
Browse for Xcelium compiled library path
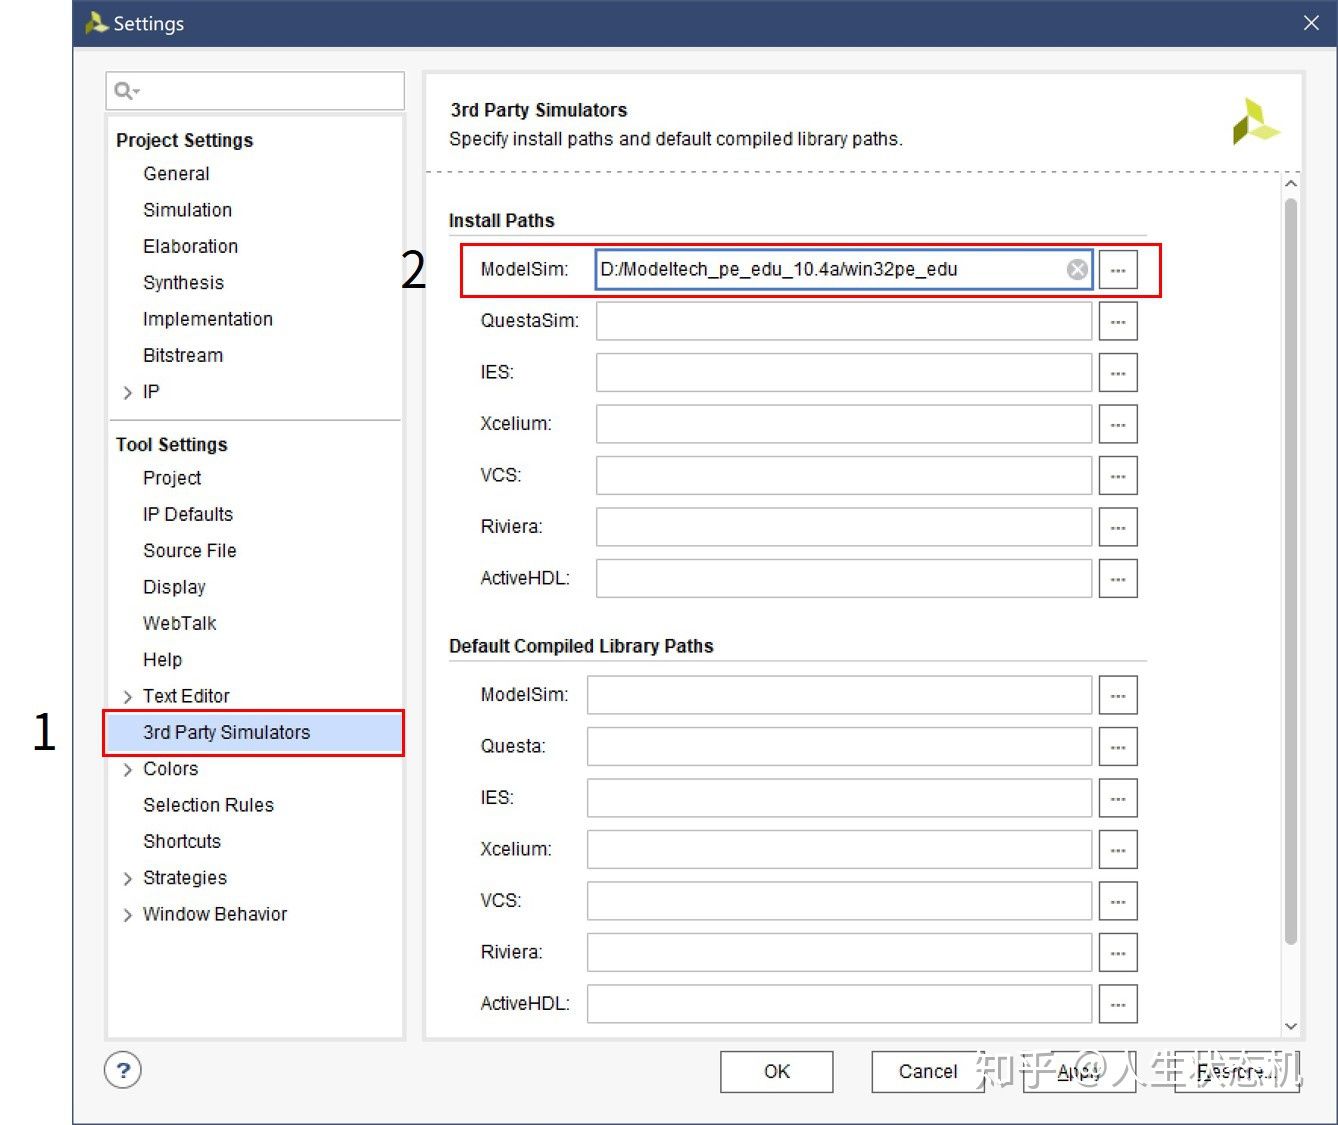1118,850
